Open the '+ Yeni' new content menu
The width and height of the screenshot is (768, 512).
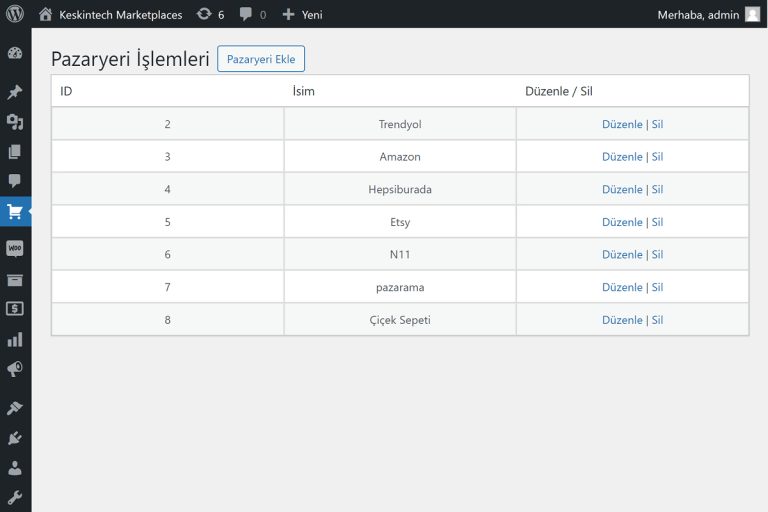(301, 14)
